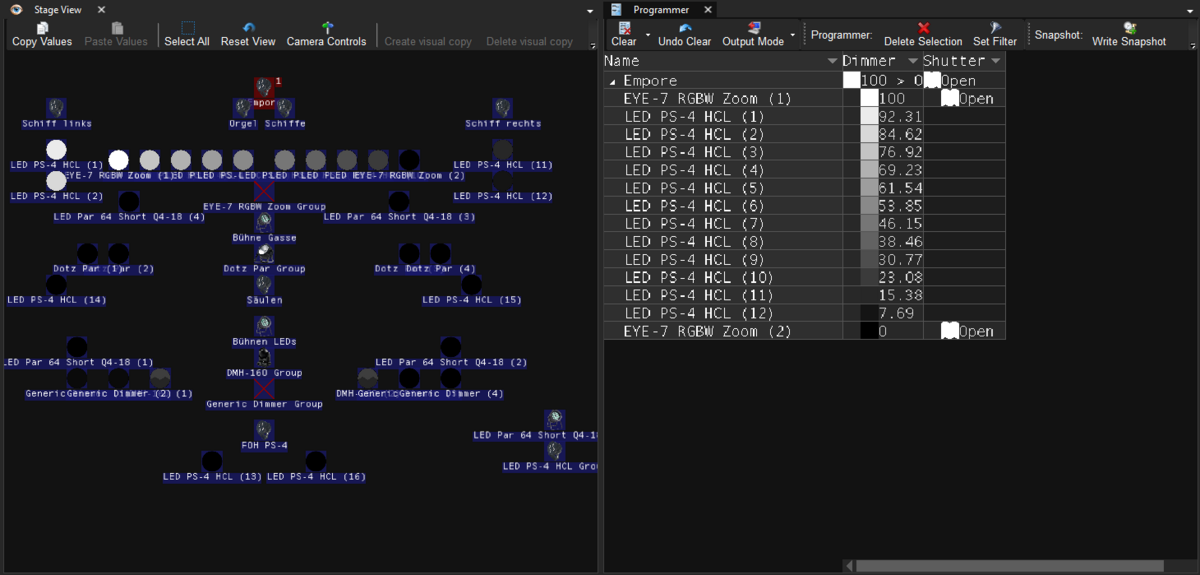Close the Programmer tab

[x=707, y=9]
